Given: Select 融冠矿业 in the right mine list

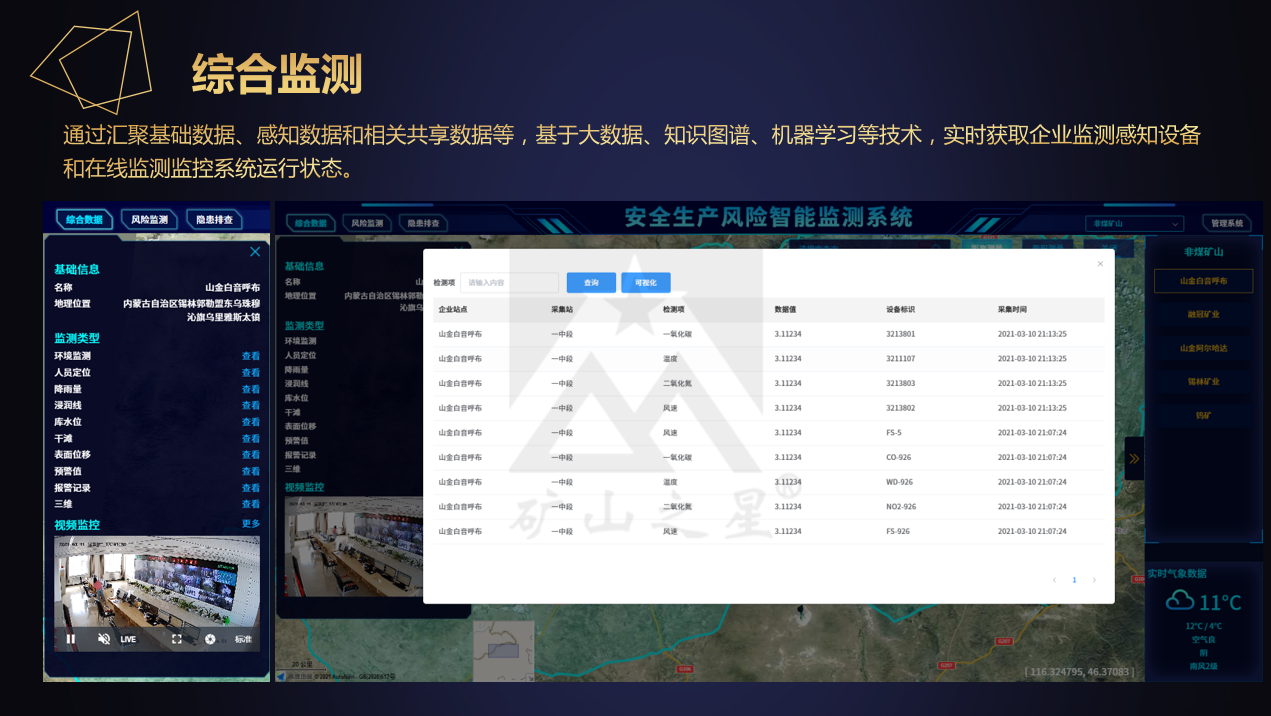Looking at the screenshot, I should click(x=1203, y=314).
